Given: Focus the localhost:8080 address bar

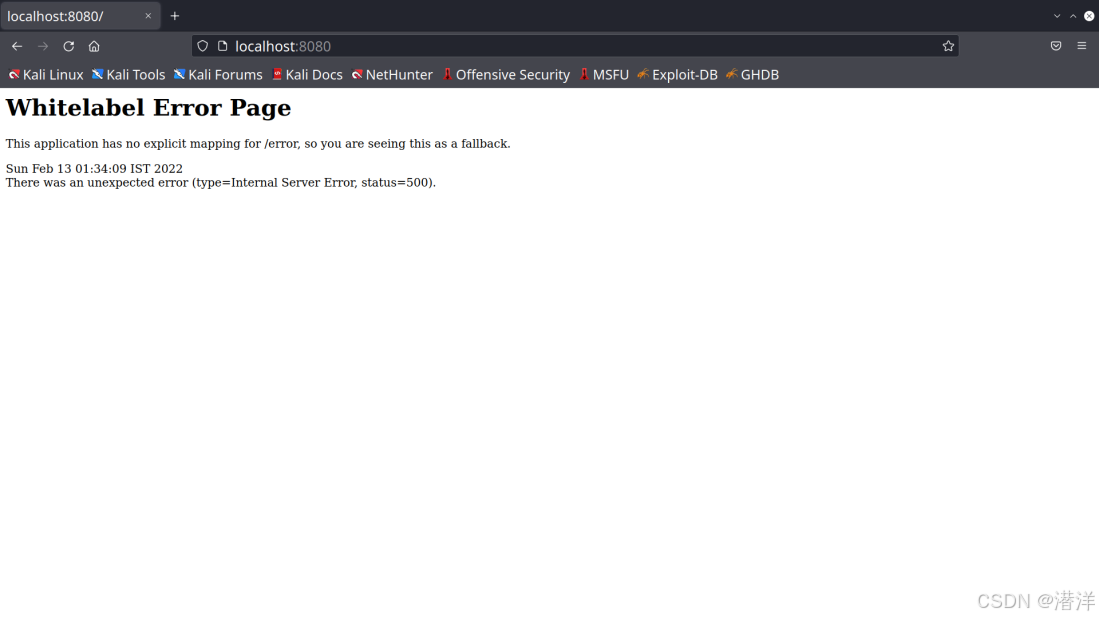Looking at the screenshot, I should 575,46.
